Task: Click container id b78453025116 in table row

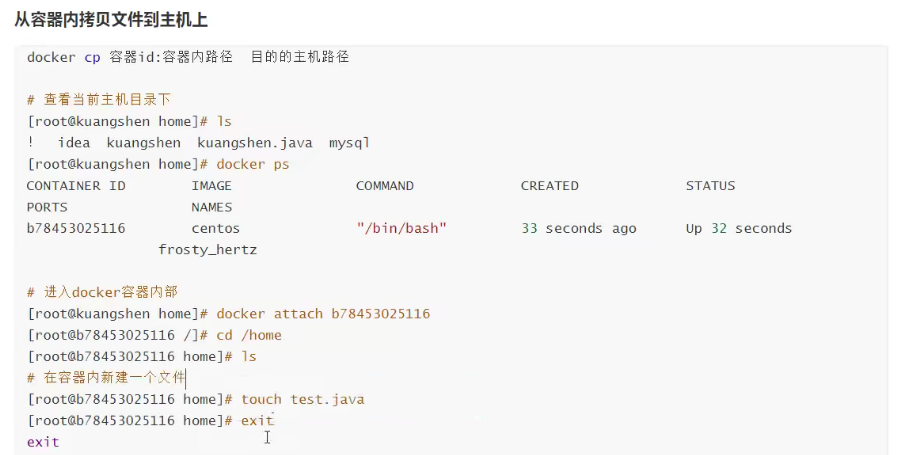Action: point(76,229)
